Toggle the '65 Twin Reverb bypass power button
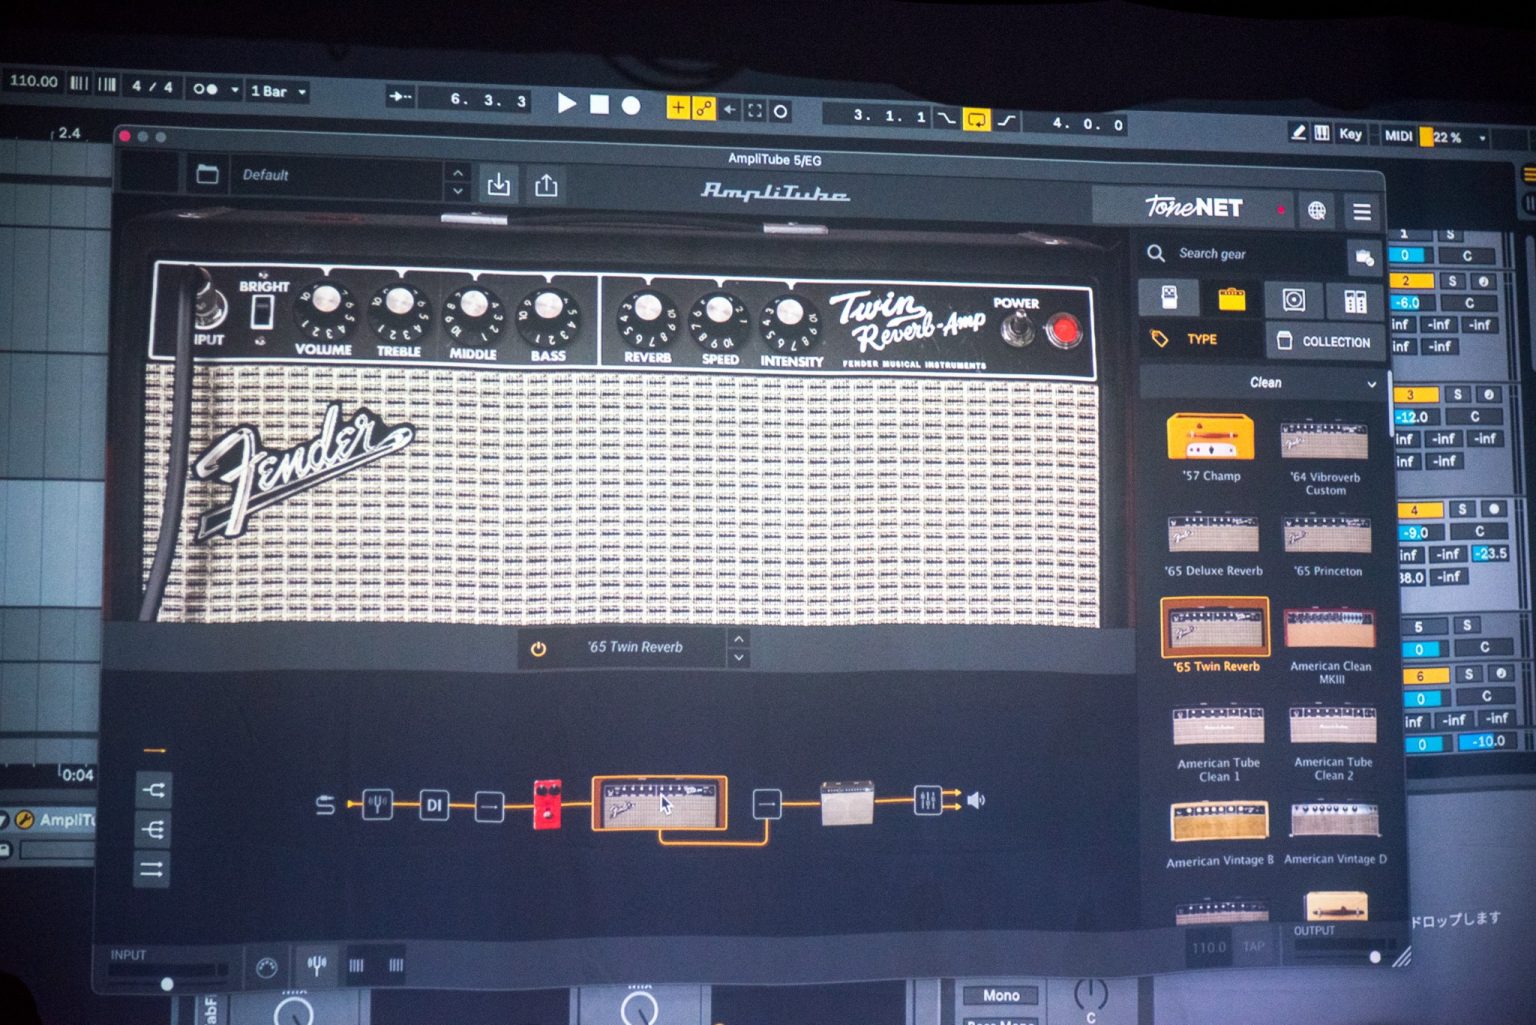 [x=538, y=649]
